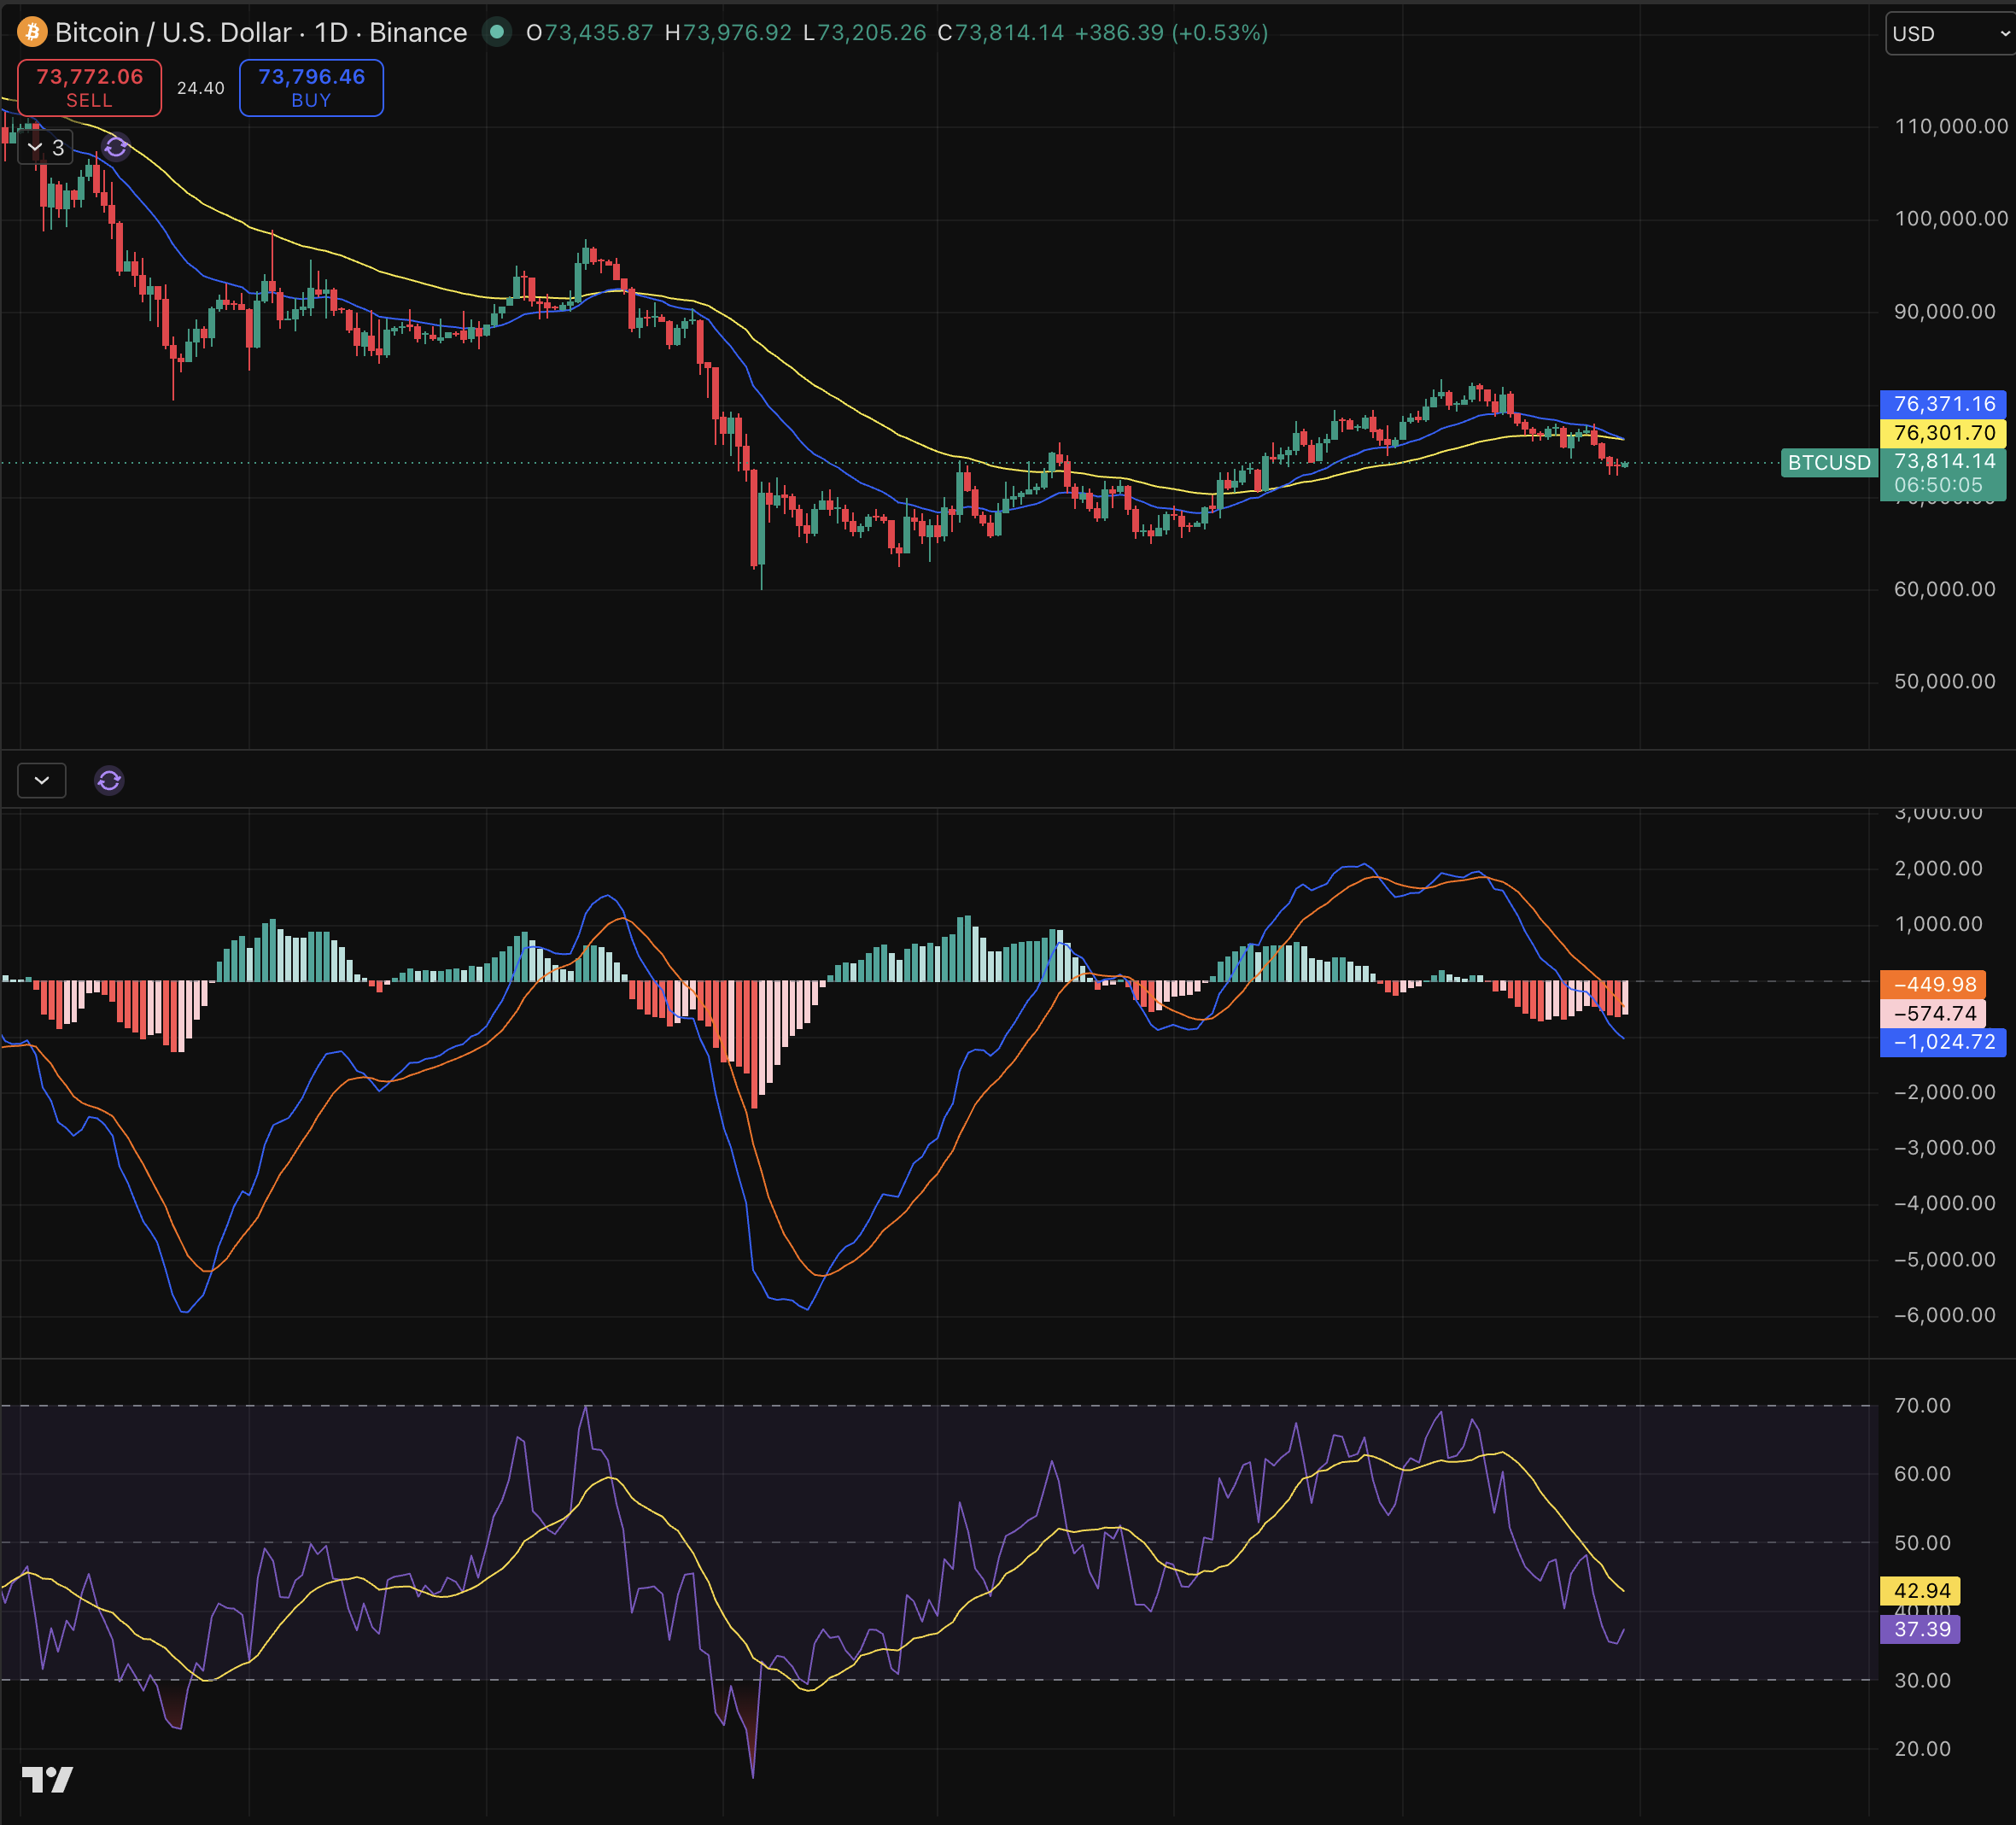The width and height of the screenshot is (2016, 1825).
Task: Click the yellow 76,301.70 moving average label
Action: [x=1943, y=433]
